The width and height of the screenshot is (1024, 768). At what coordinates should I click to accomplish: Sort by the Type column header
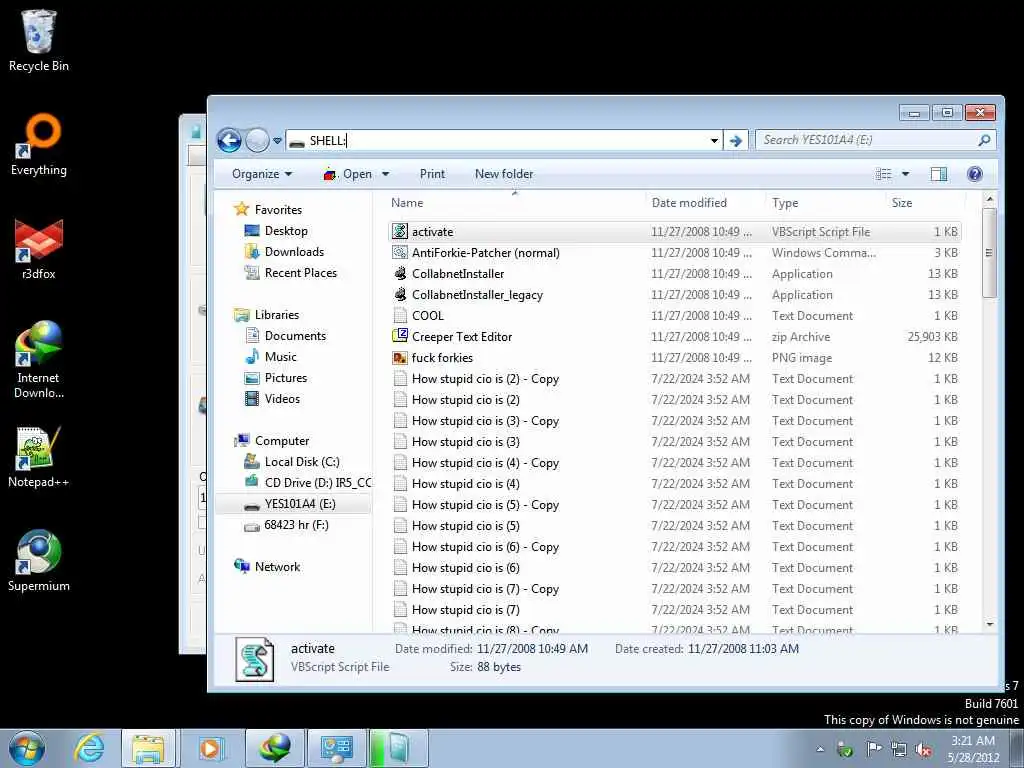(x=825, y=202)
